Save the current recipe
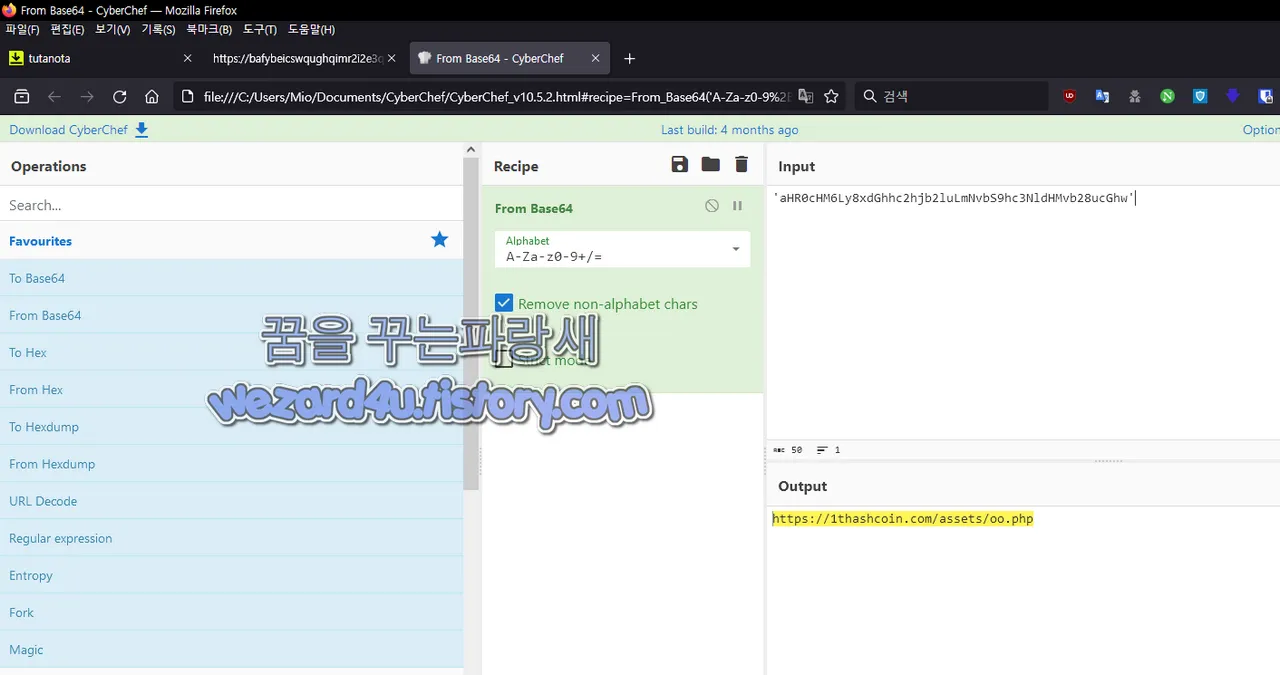Screen dimensions: 1280x675 pos(680,165)
